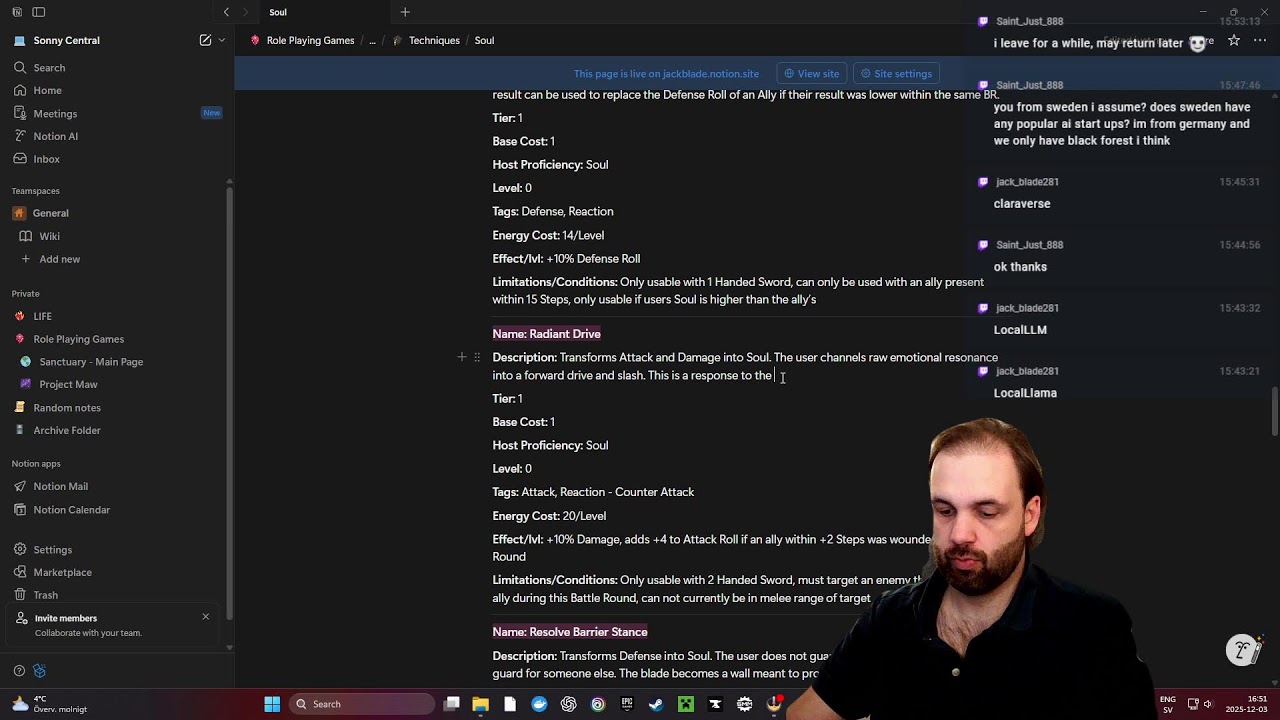The image size is (1280, 720).
Task: Open General teamspace
Action: pos(50,213)
